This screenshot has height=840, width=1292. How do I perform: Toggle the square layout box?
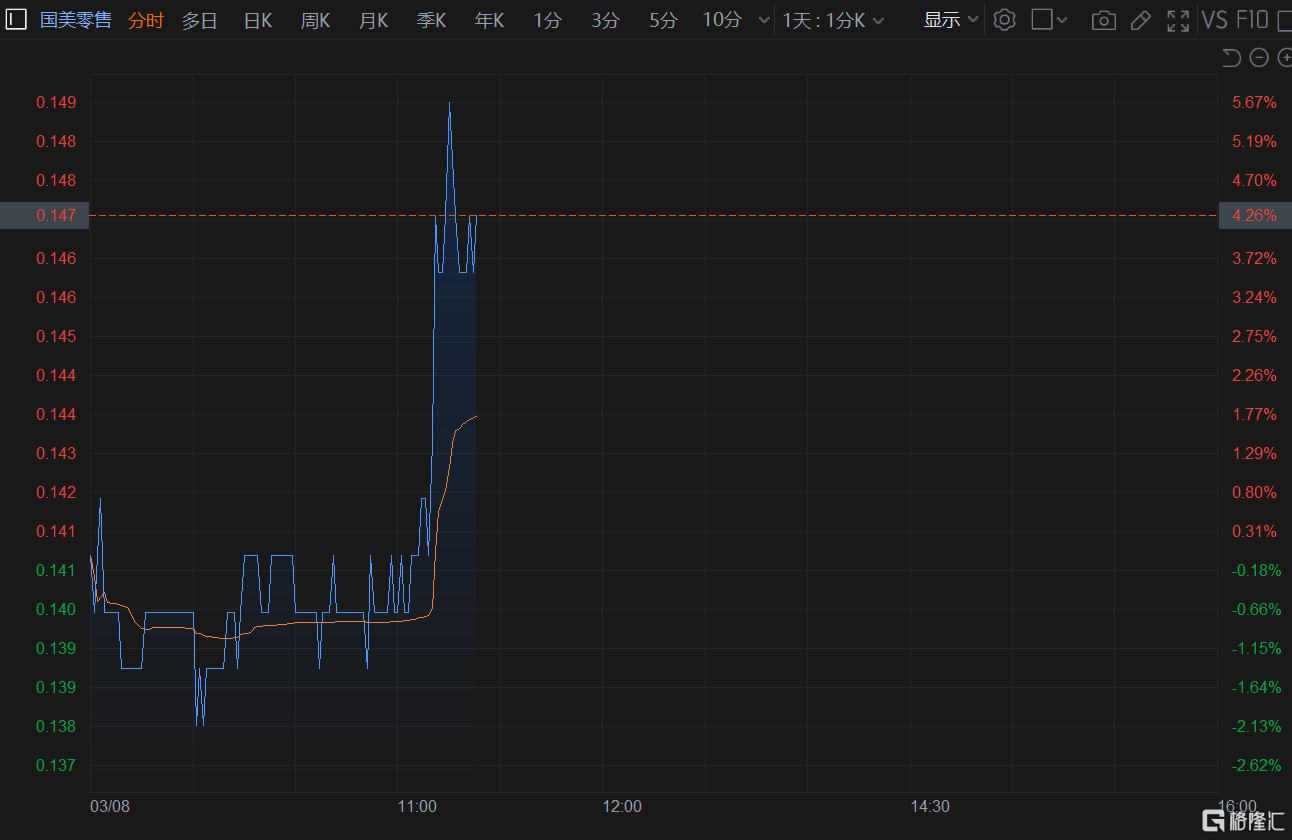pos(1042,20)
